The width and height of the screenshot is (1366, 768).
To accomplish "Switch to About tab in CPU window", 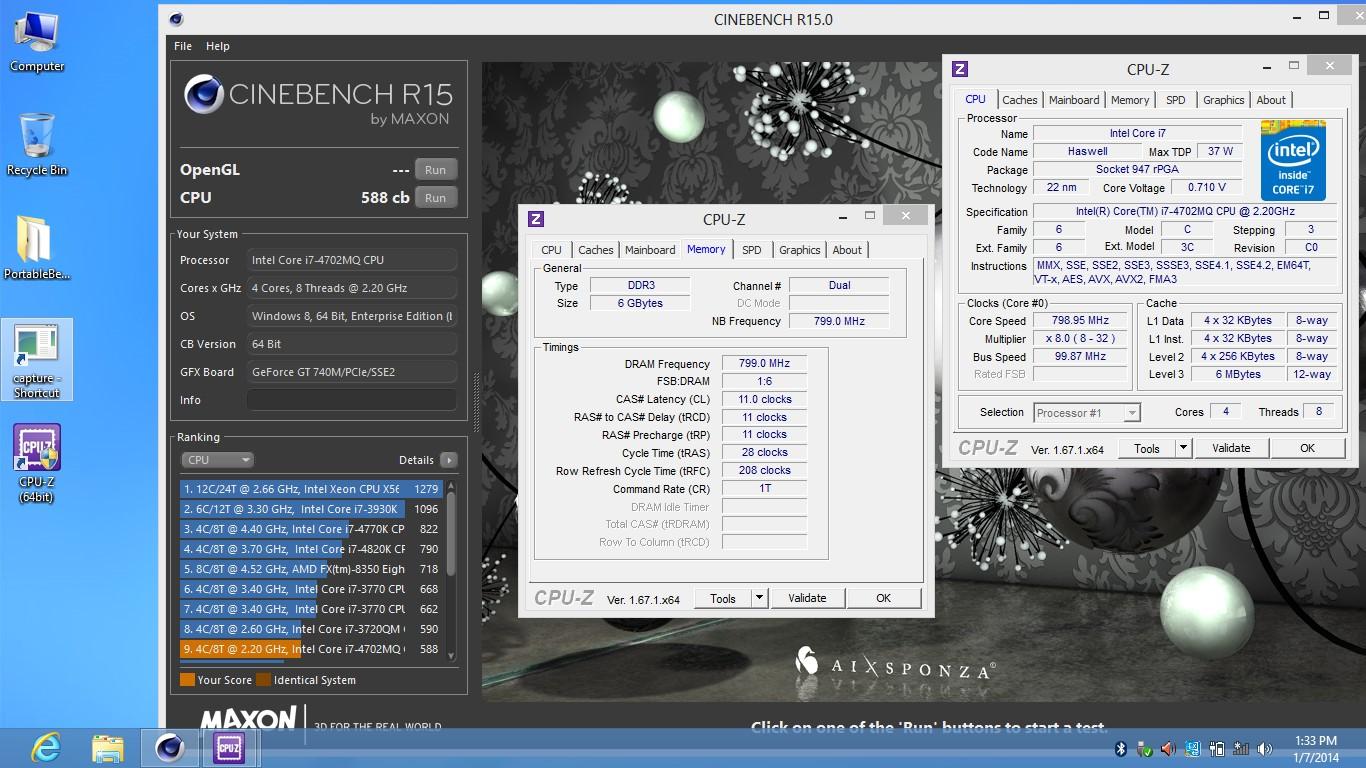I will (x=1271, y=100).
